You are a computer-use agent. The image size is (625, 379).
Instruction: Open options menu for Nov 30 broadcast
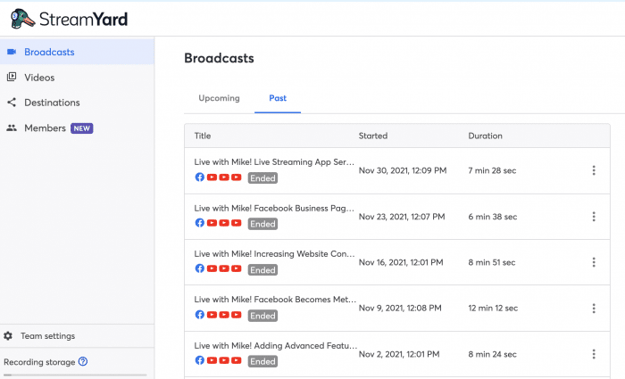coord(594,171)
